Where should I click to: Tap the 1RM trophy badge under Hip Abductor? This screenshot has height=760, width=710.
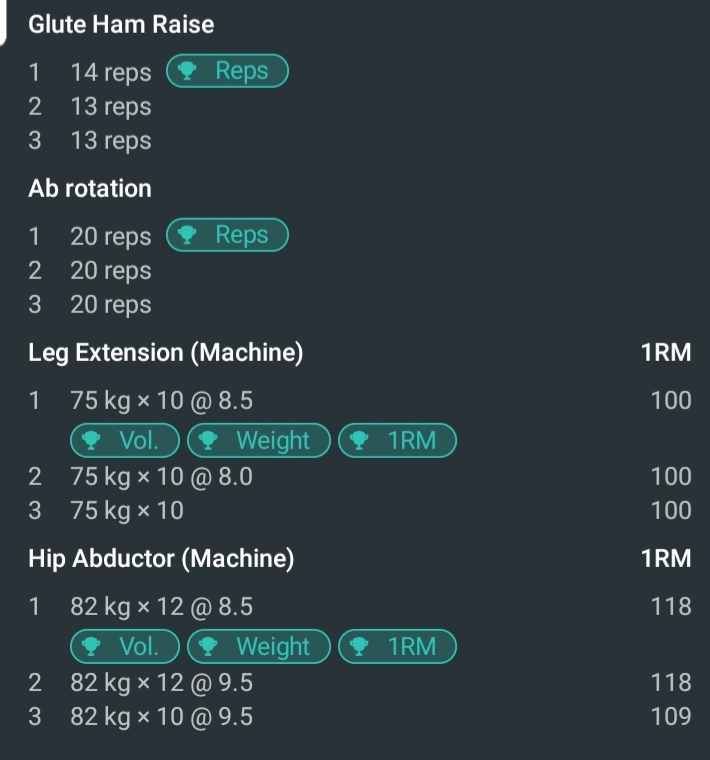point(397,647)
